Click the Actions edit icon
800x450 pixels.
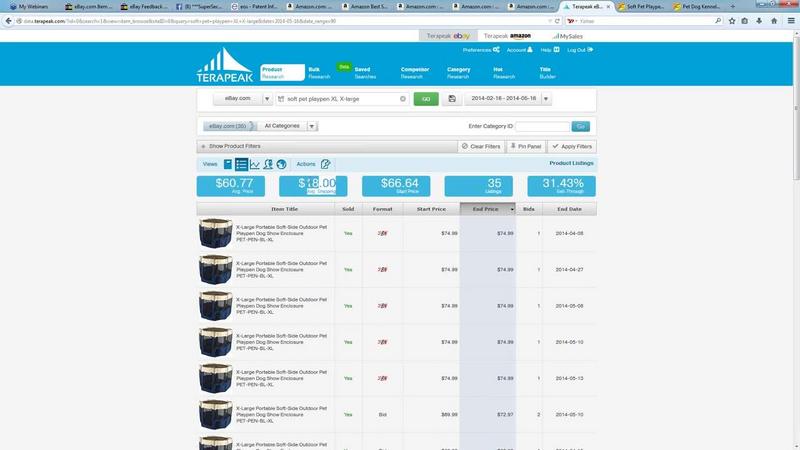click(x=326, y=164)
